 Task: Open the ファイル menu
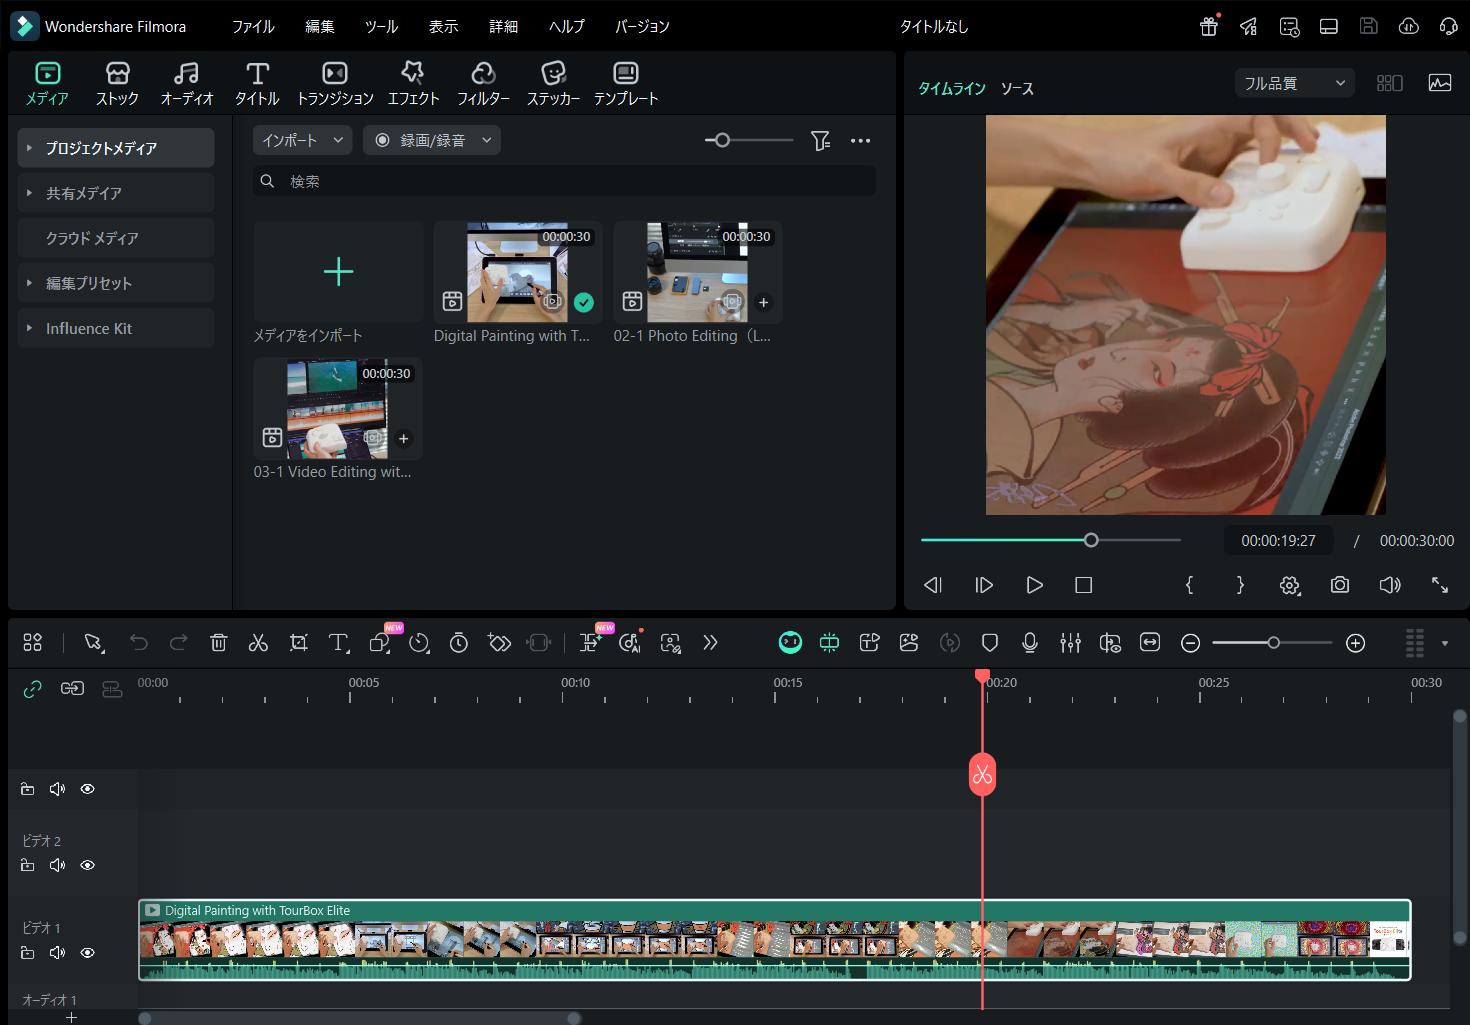click(253, 26)
